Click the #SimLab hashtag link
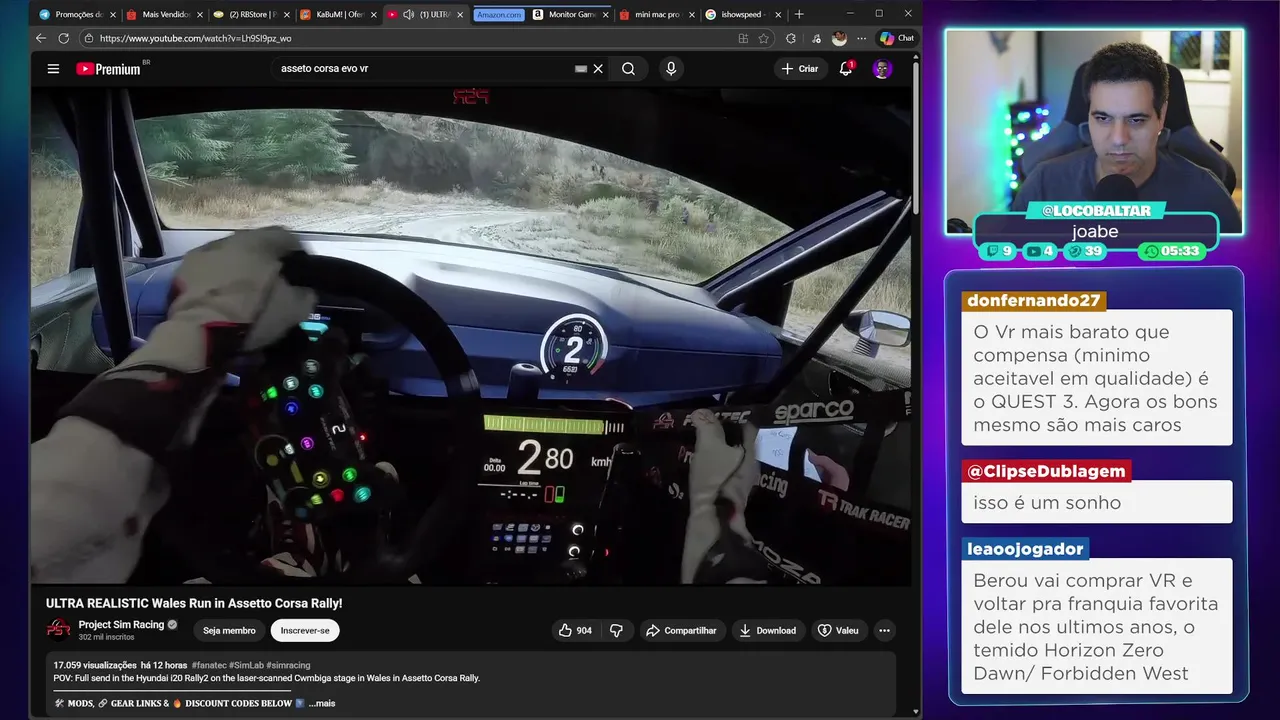The height and width of the screenshot is (720, 1280). pyautogui.click(x=246, y=665)
